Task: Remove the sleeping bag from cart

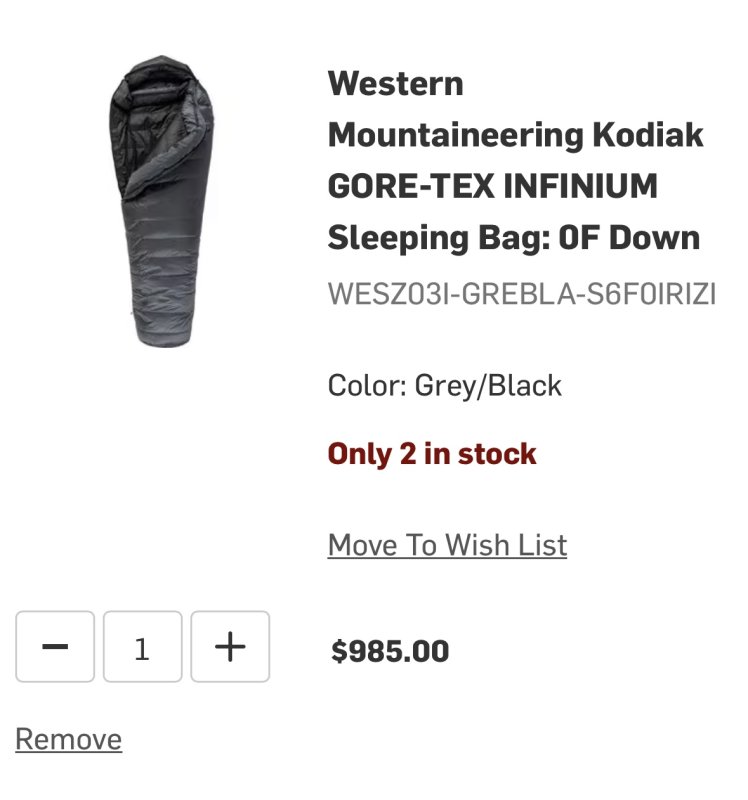Action: [68, 739]
